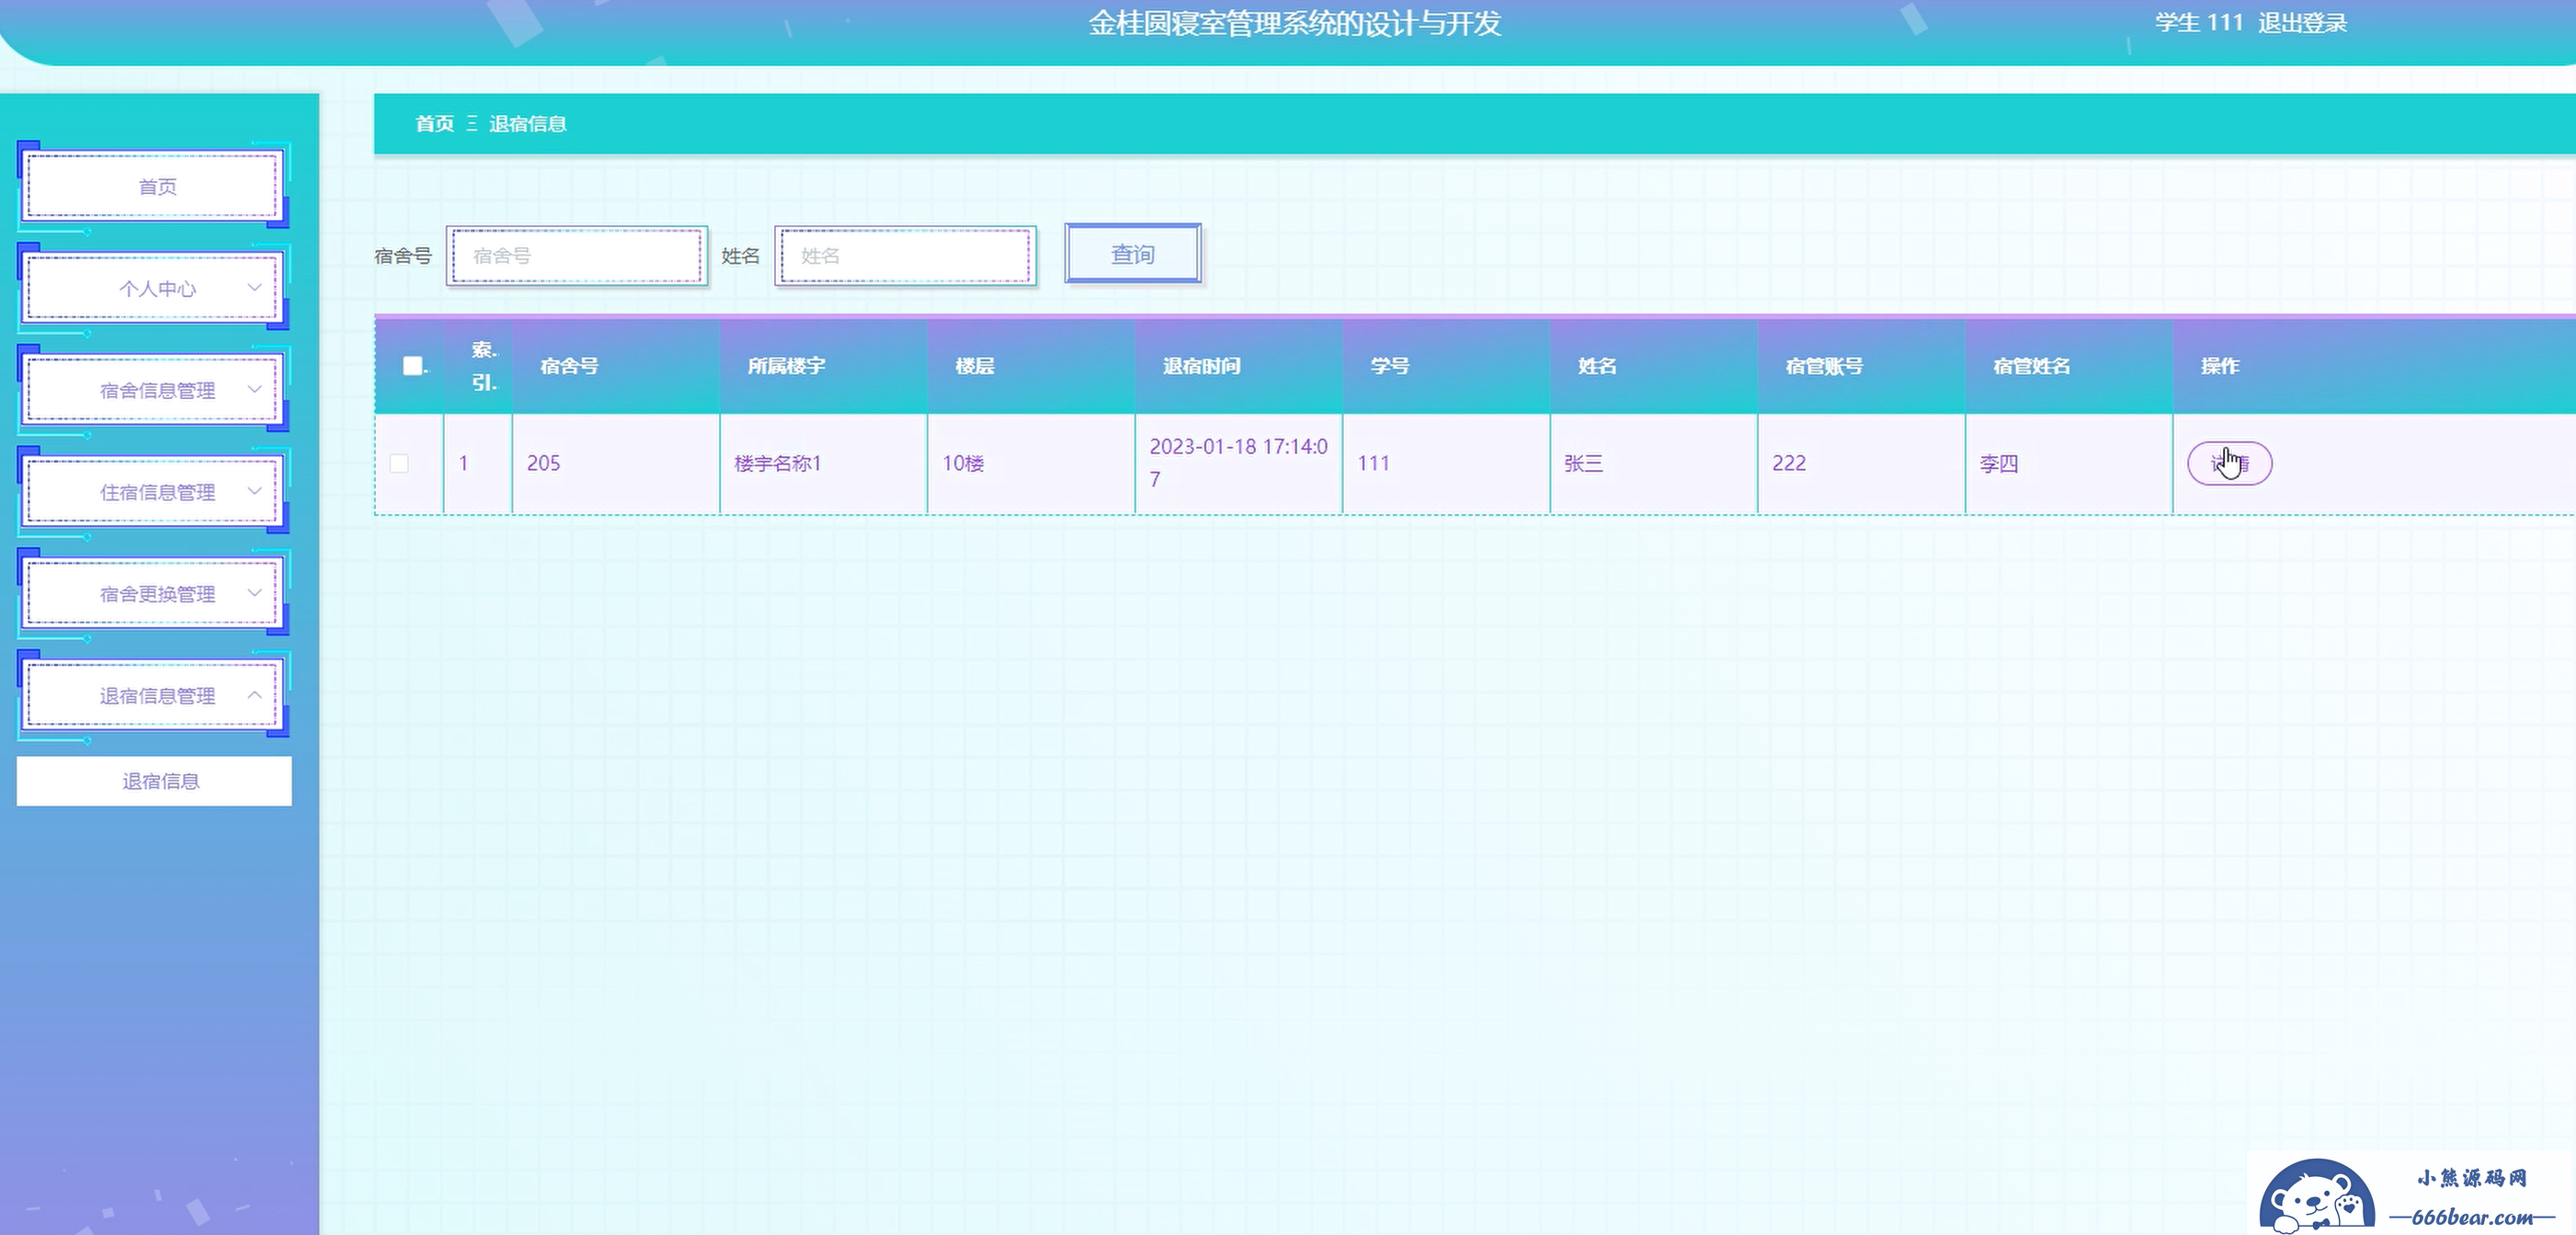
Task: Focus the 姓名 search input field
Action: click(x=905, y=256)
